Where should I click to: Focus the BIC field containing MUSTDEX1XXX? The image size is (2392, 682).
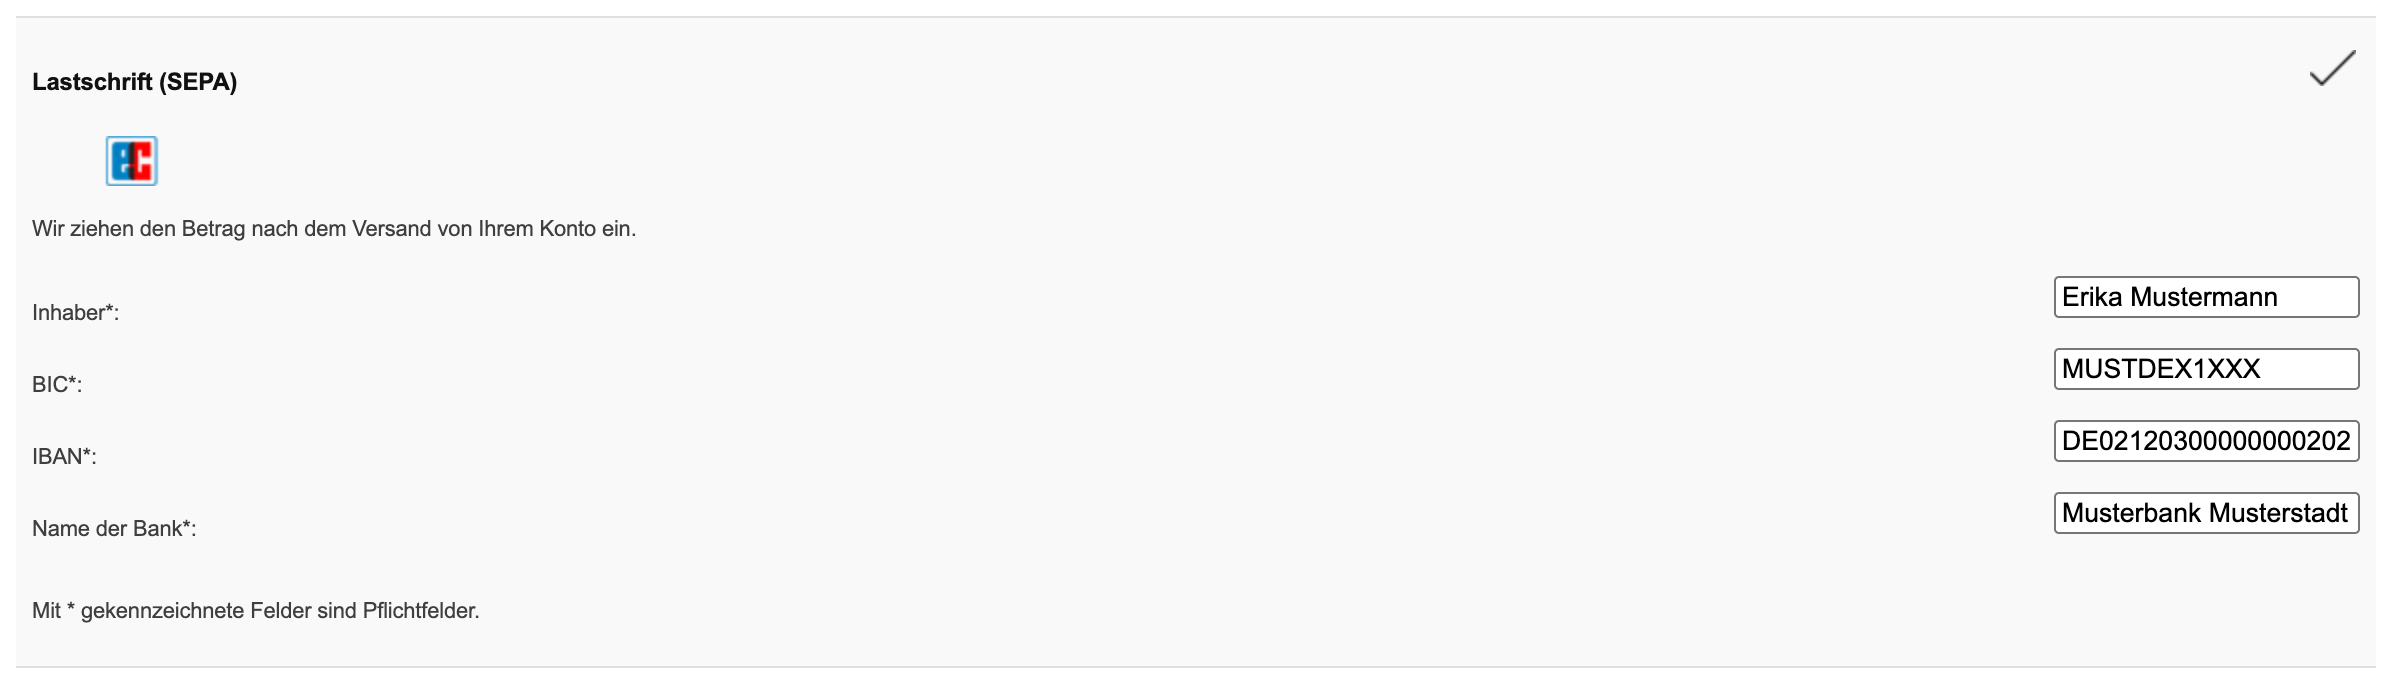pos(2206,369)
